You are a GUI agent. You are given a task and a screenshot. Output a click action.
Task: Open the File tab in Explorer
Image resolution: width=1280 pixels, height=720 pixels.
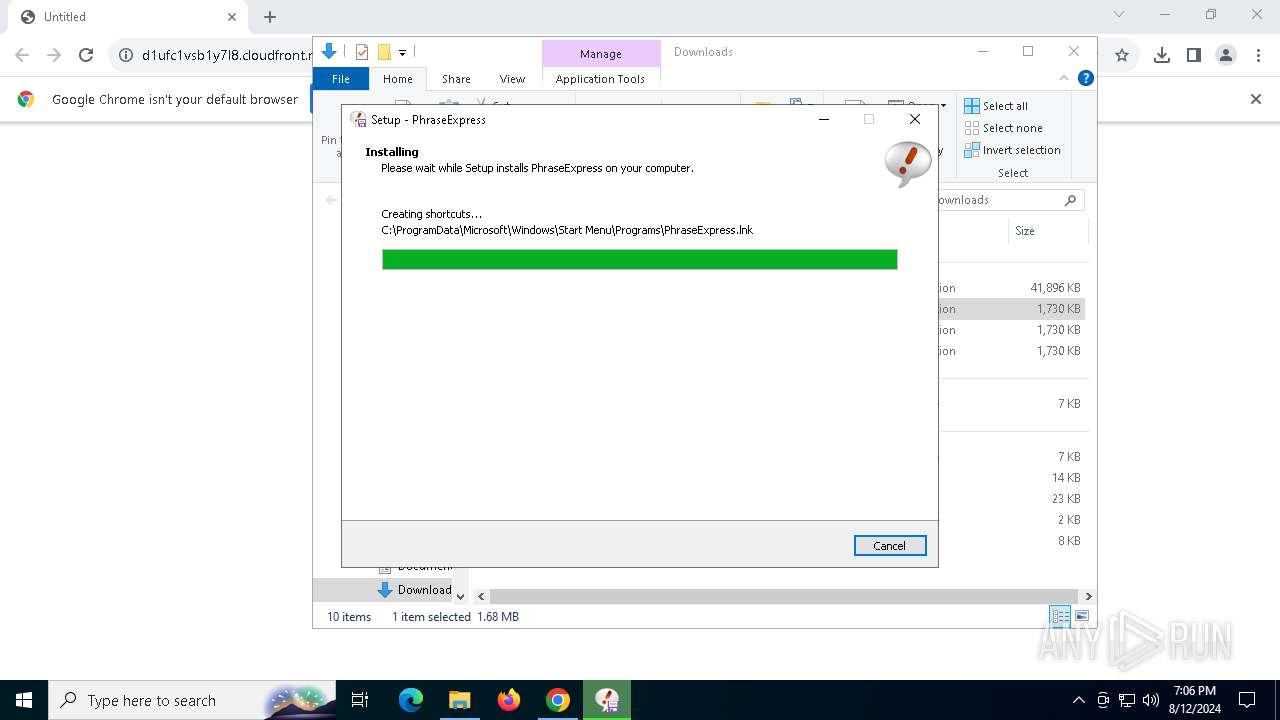[x=341, y=79]
